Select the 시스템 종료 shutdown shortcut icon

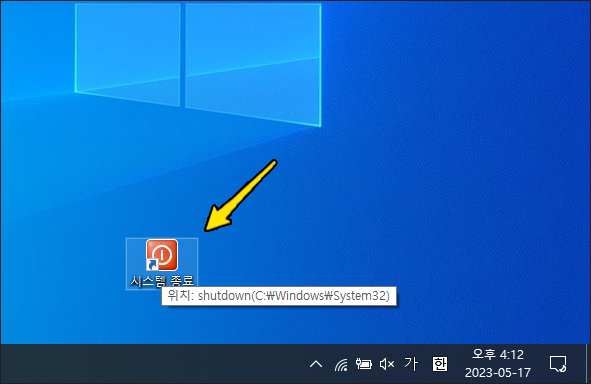(x=162, y=255)
